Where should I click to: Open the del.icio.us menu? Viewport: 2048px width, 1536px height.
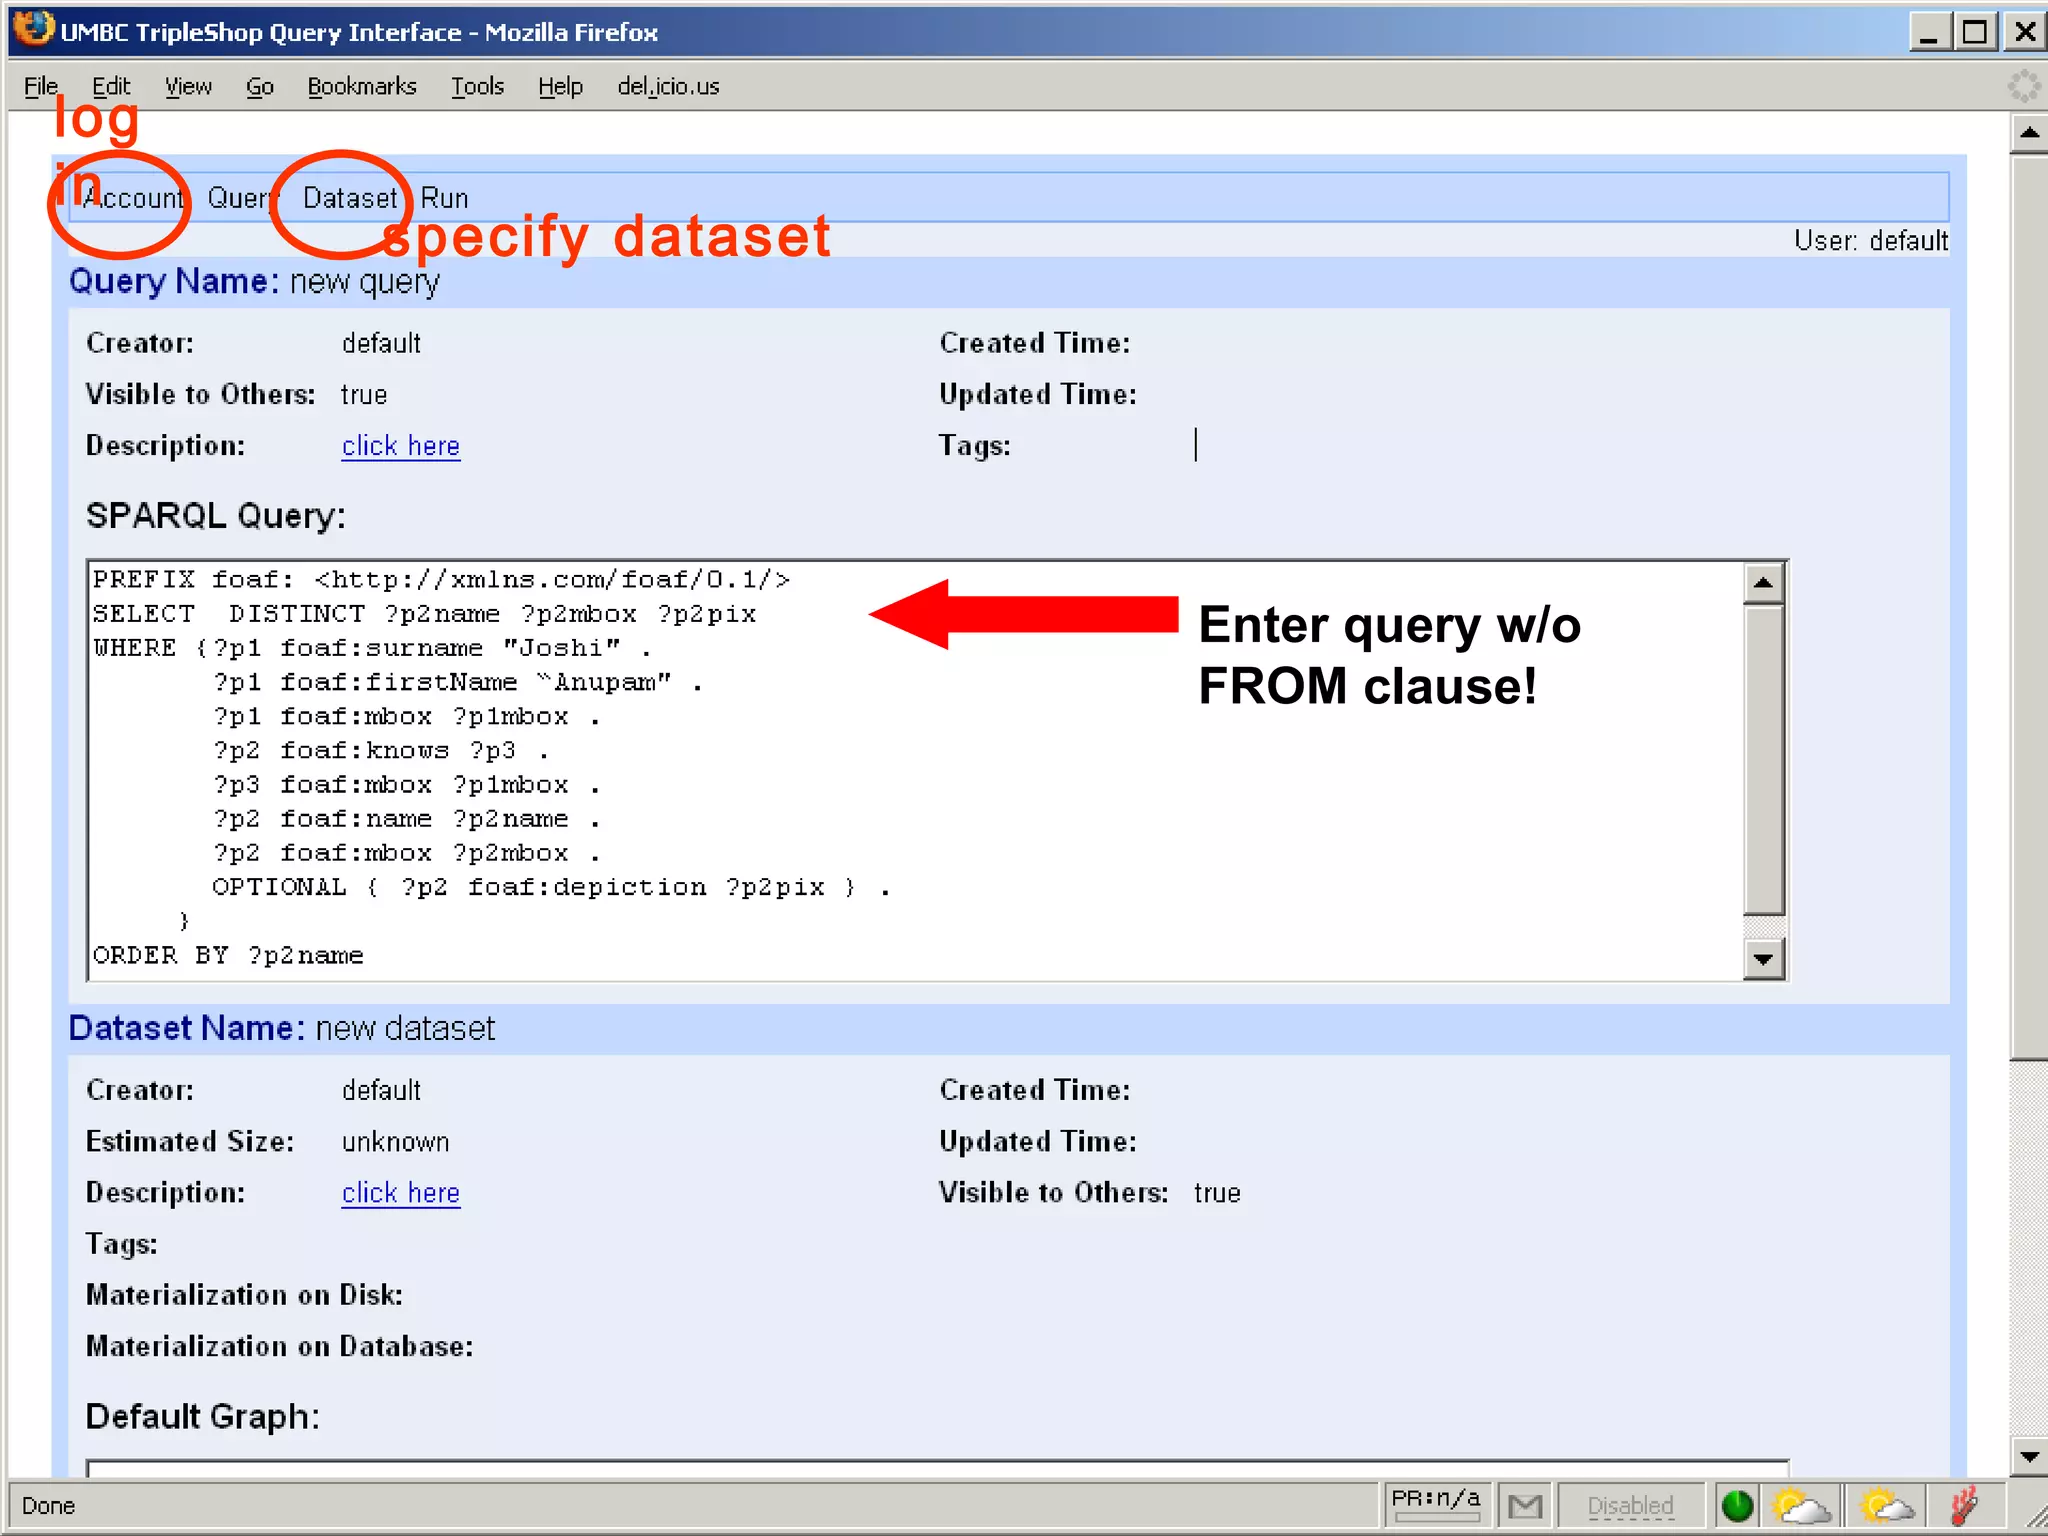668,87
